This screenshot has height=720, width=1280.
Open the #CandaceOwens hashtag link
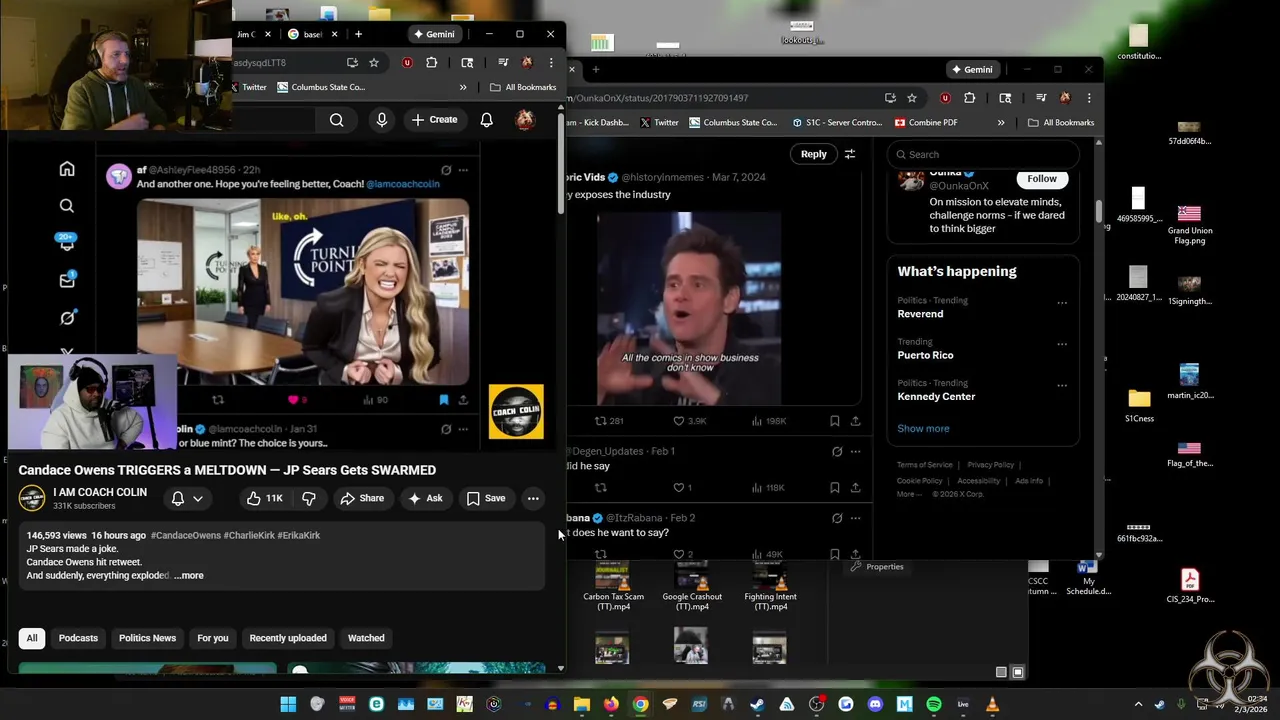[185, 535]
